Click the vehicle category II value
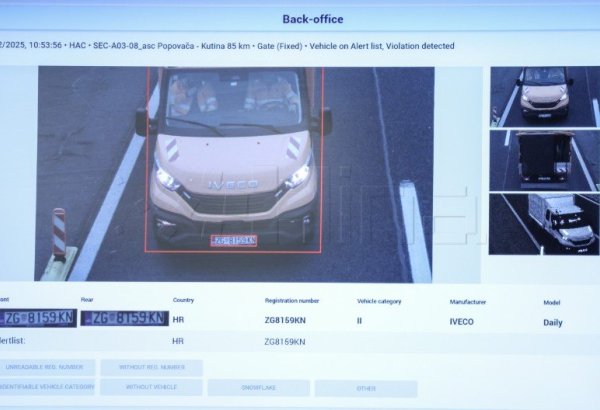 pyautogui.click(x=359, y=321)
